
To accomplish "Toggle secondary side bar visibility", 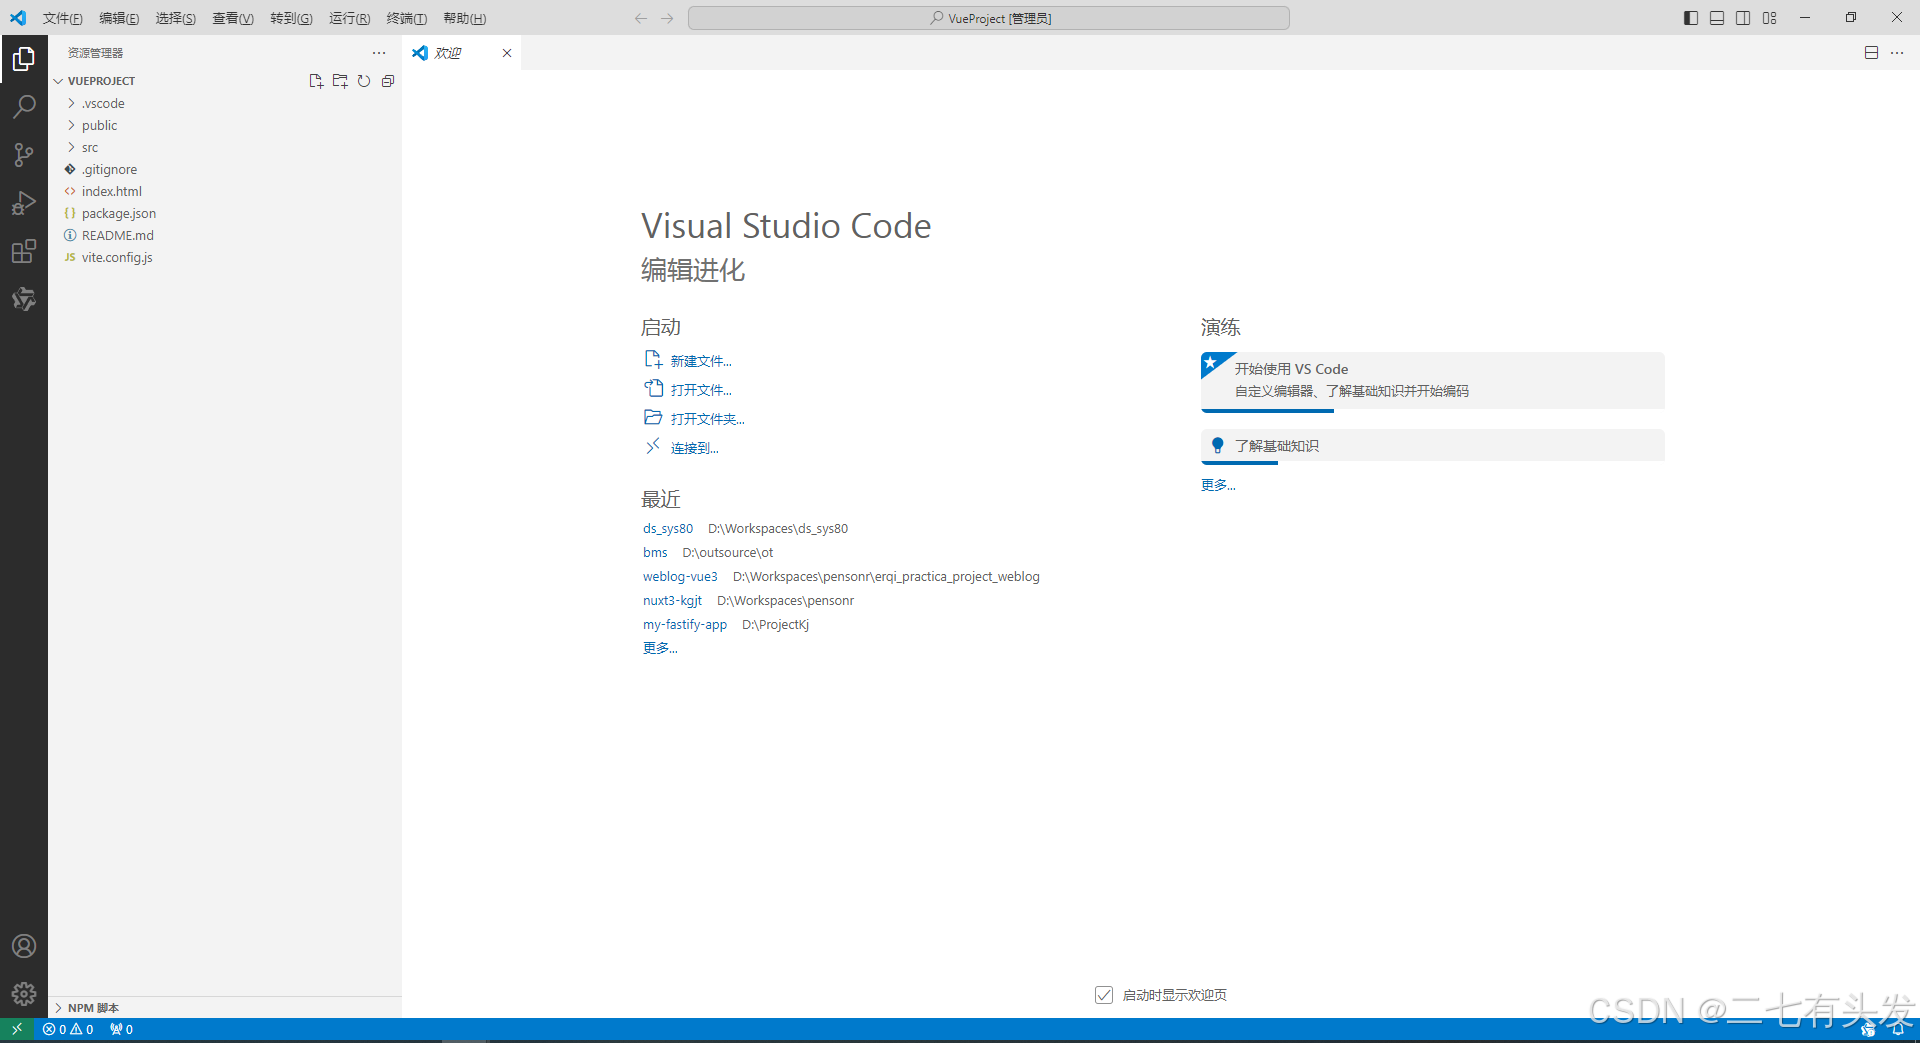I will [x=1743, y=18].
